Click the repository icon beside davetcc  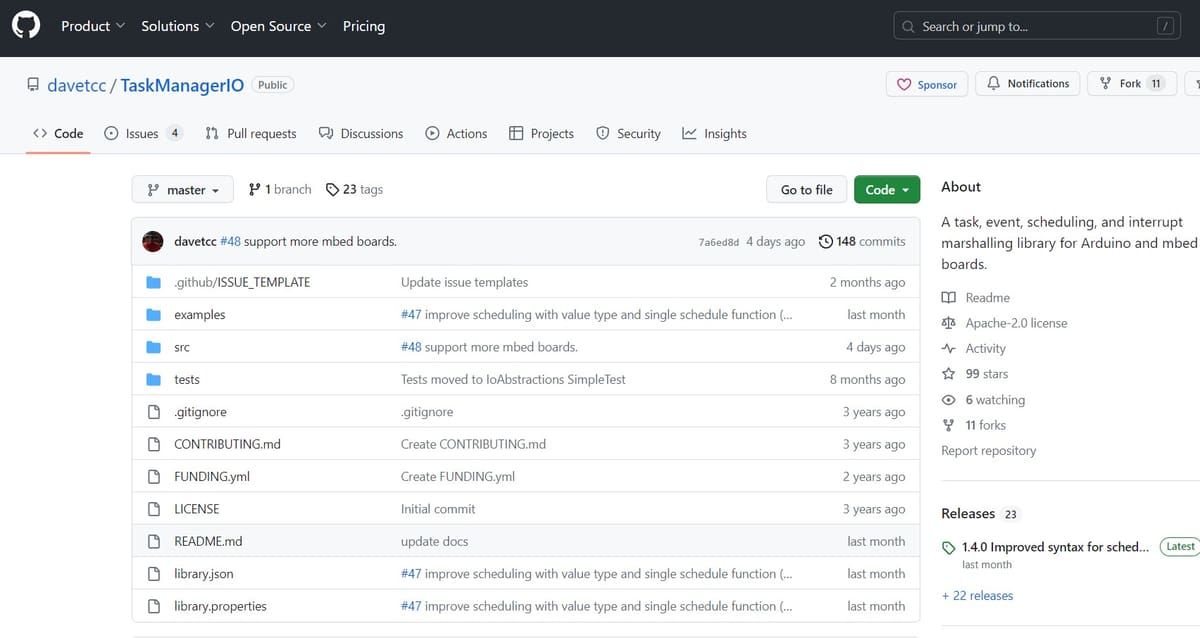(33, 85)
